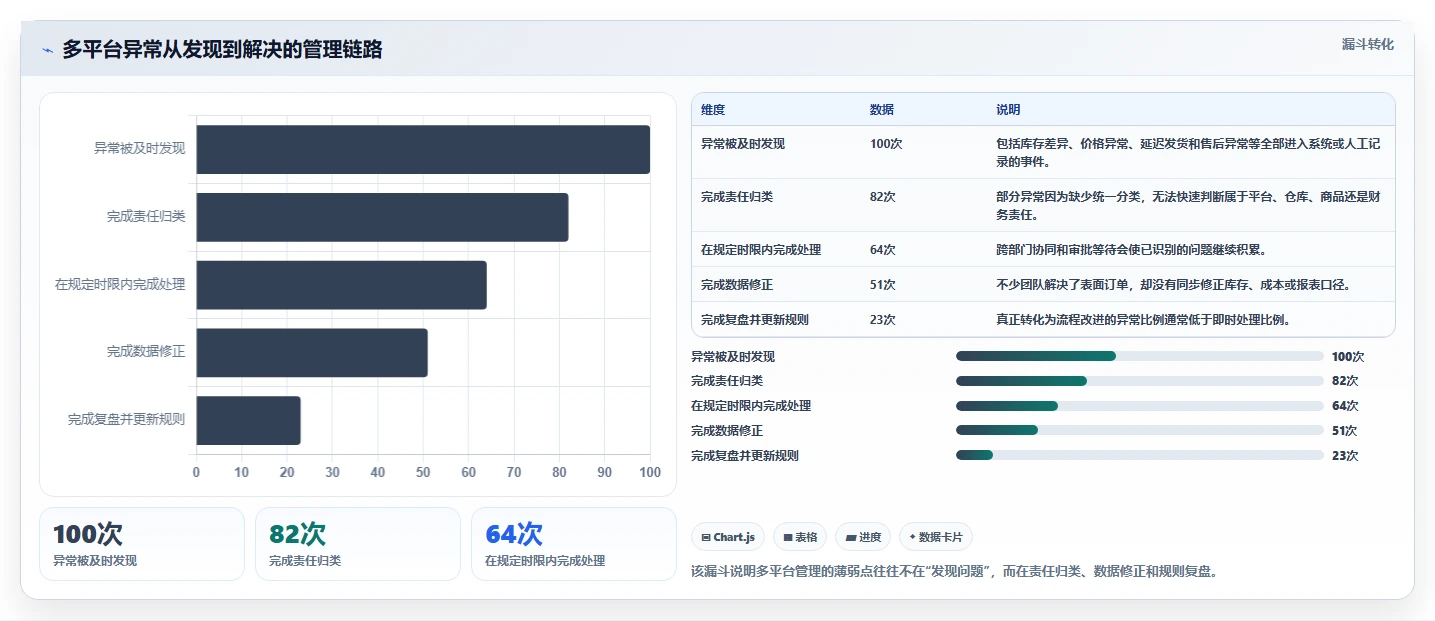Image resolution: width=1435 pixels, height=621 pixels.
Task: Click the 23次 value in table
Action: click(883, 320)
